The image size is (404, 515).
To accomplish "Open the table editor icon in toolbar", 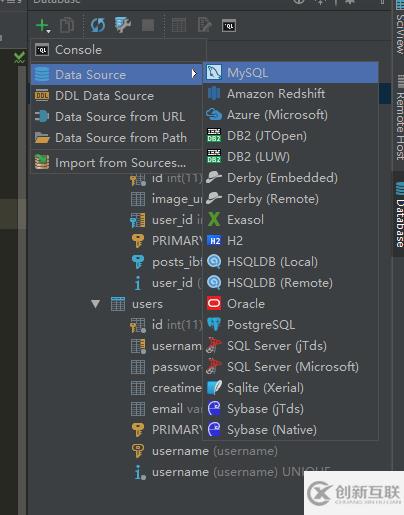I will (x=179, y=25).
